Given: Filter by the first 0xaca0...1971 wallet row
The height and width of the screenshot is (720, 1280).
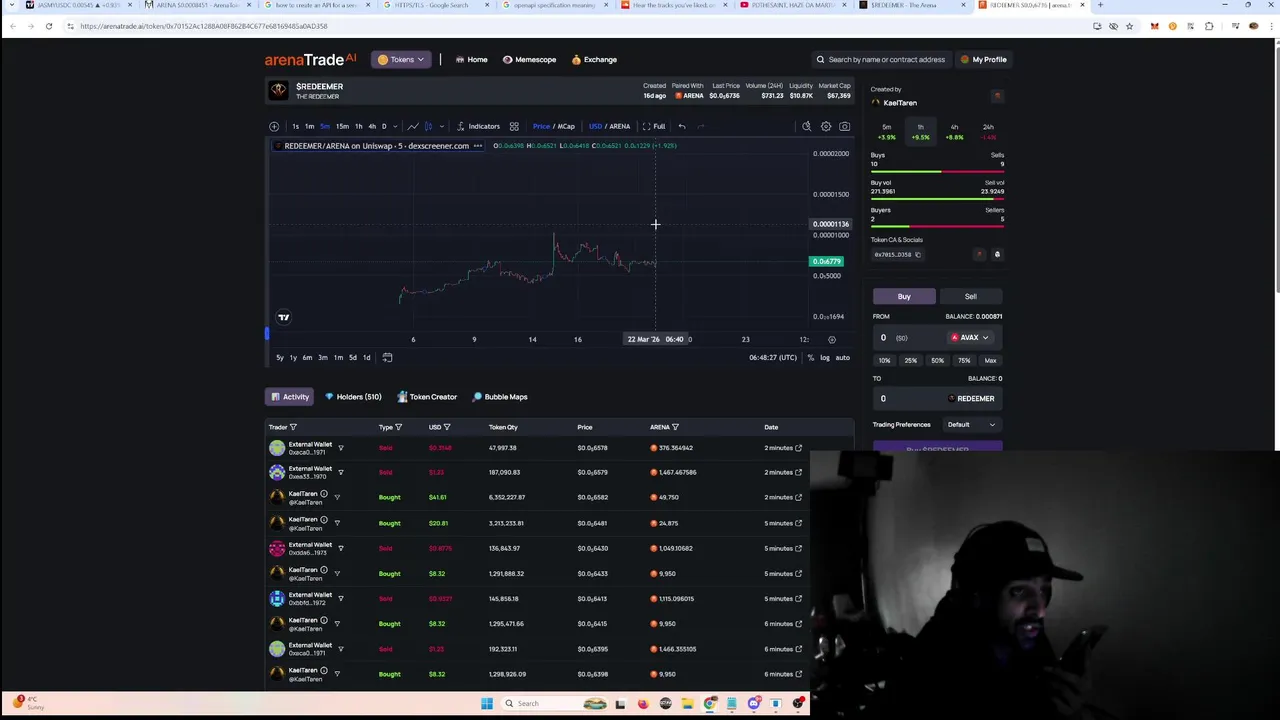Looking at the screenshot, I should (x=340, y=448).
